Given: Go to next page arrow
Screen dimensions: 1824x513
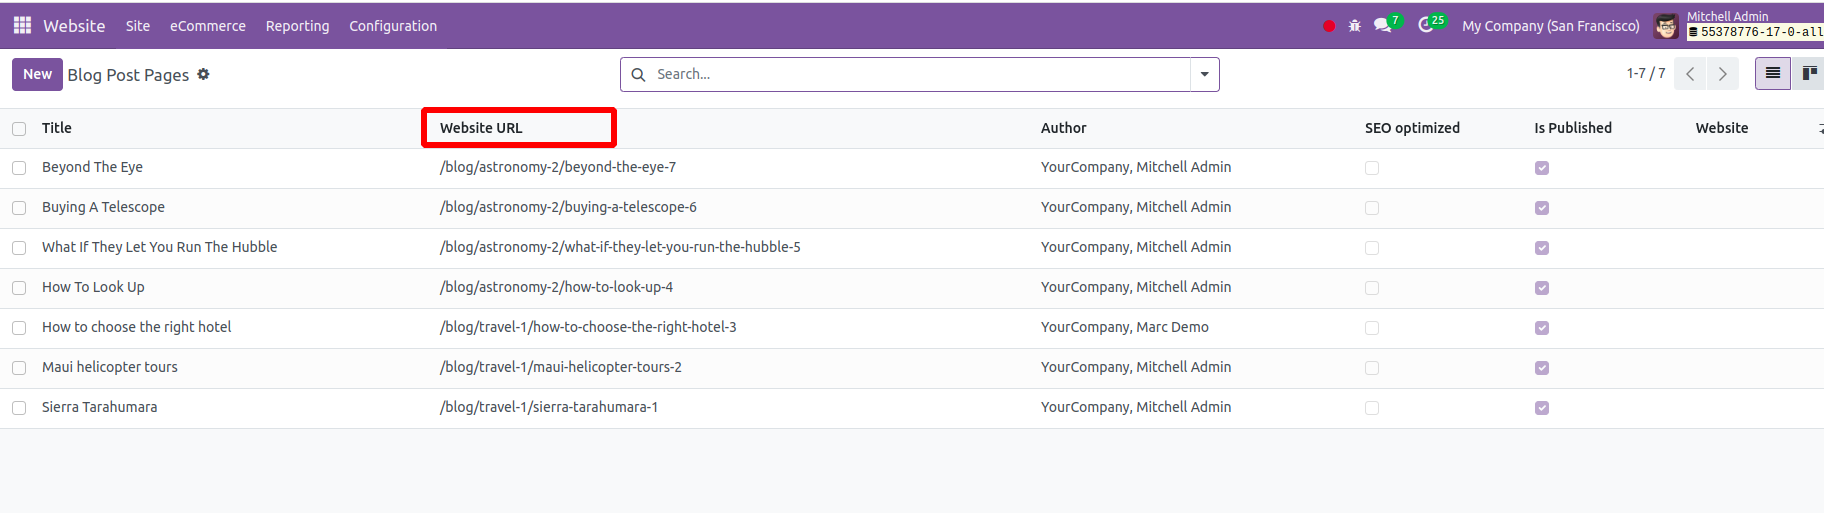Looking at the screenshot, I should tap(1722, 74).
